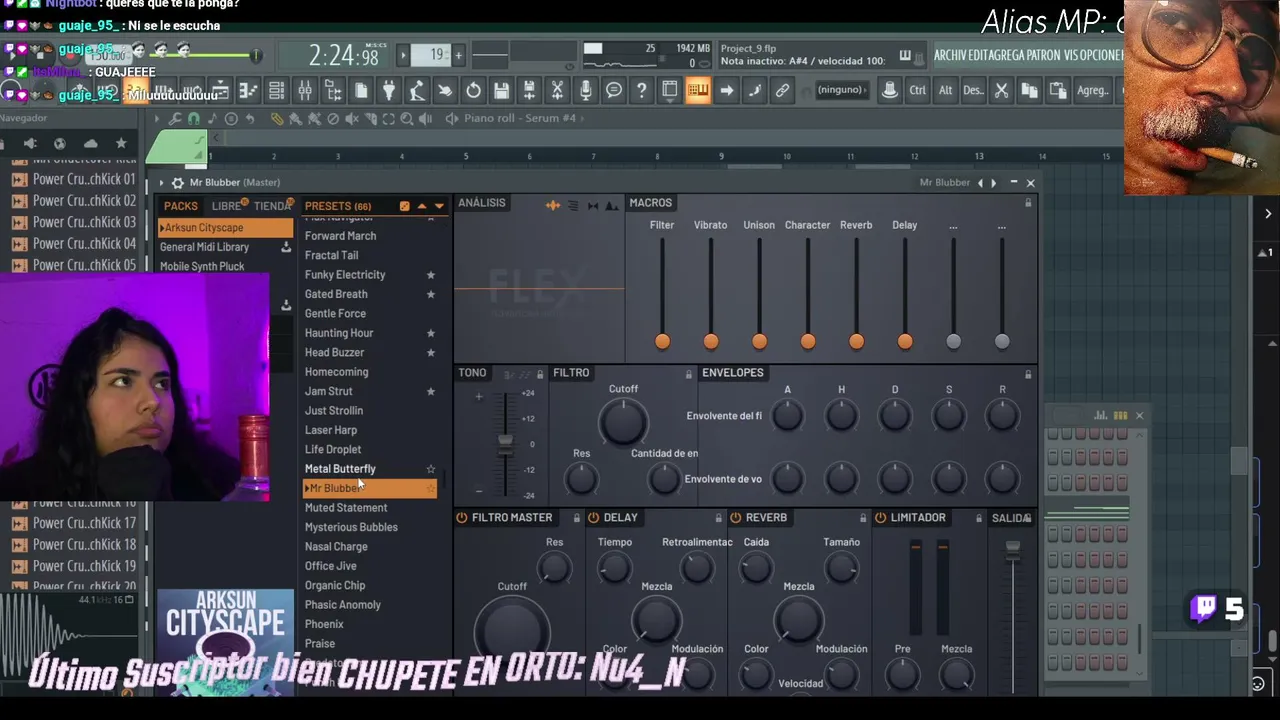Toggle the LIMITADOR power button

pos(881,518)
